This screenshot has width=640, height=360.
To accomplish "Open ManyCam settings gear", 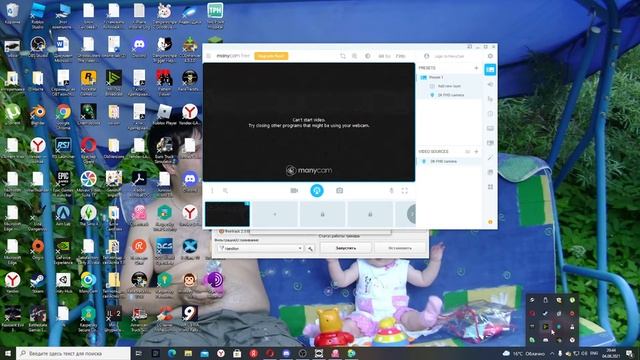I will pos(490,56).
